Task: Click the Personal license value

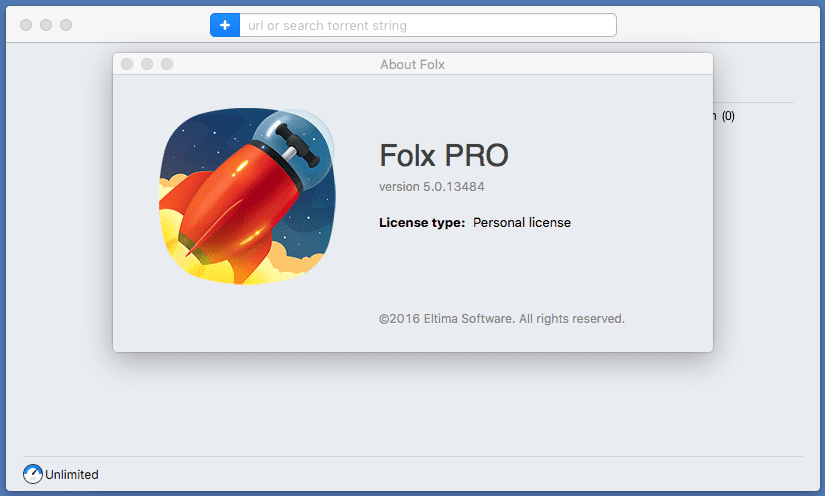Action: point(521,222)
